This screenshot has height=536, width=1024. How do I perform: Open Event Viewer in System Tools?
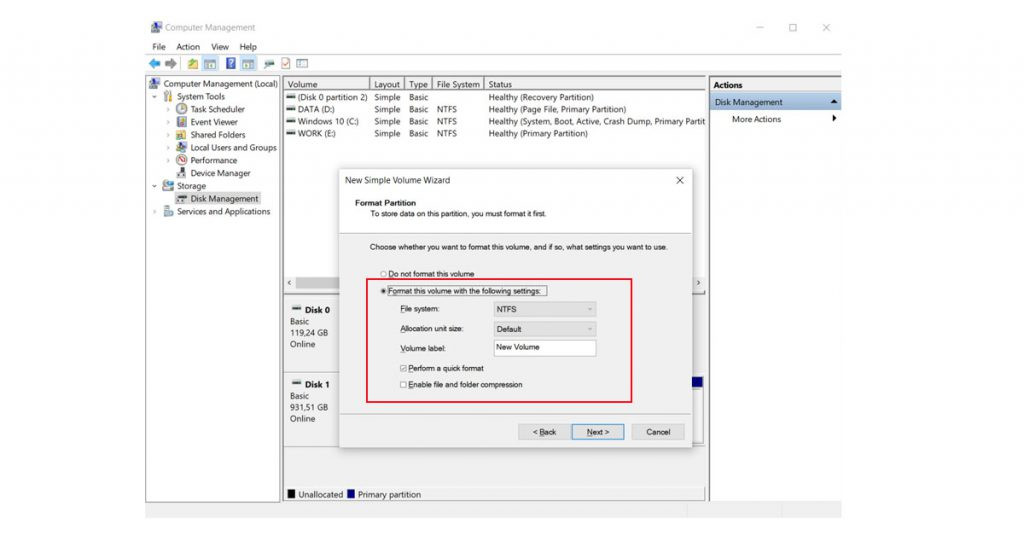pos(214,122)
